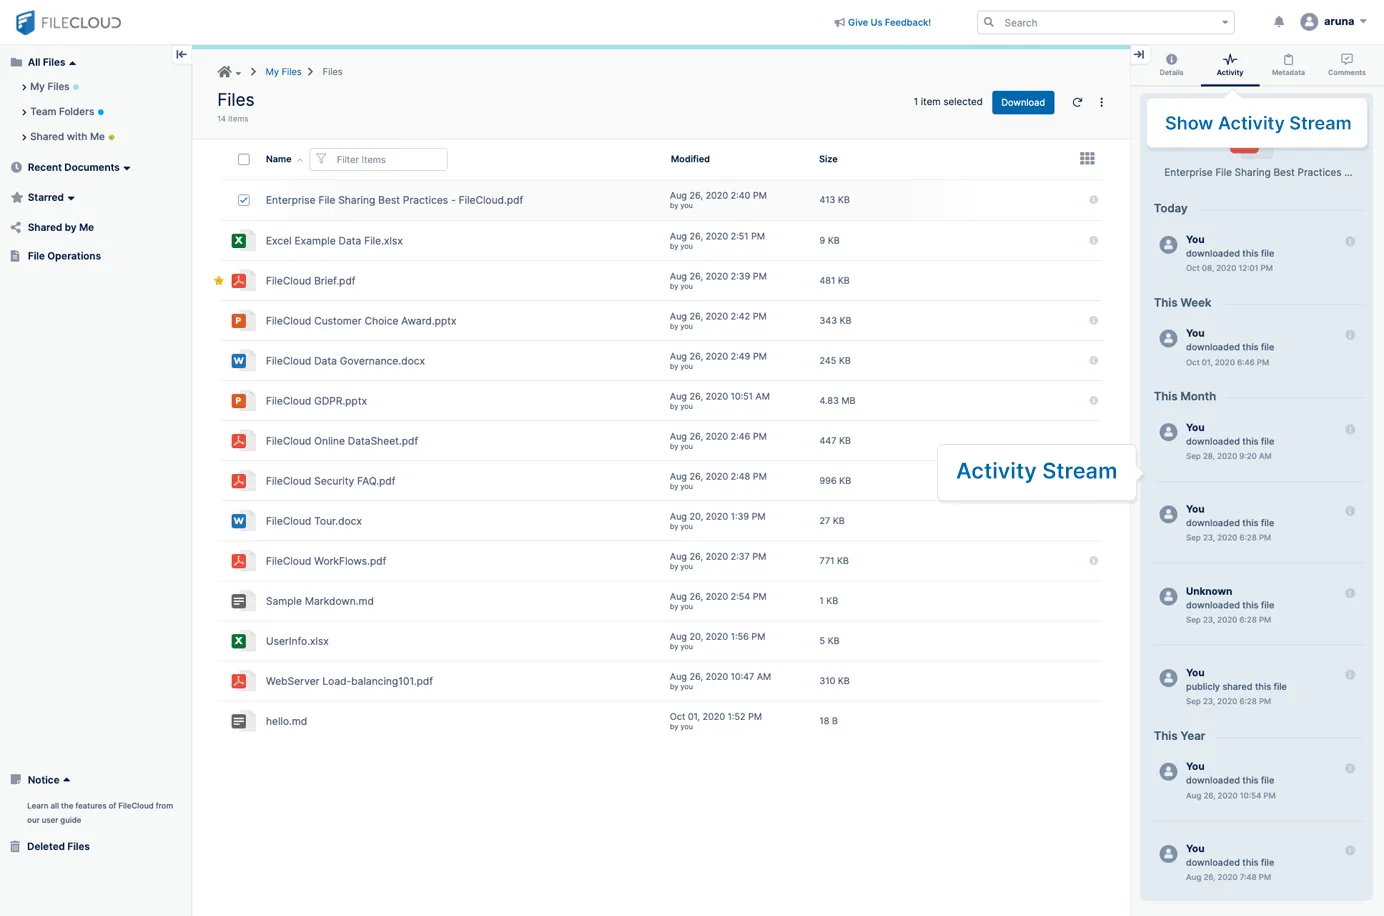Sort by the Name column header
1384x916 pixels.
click(279, 159)
